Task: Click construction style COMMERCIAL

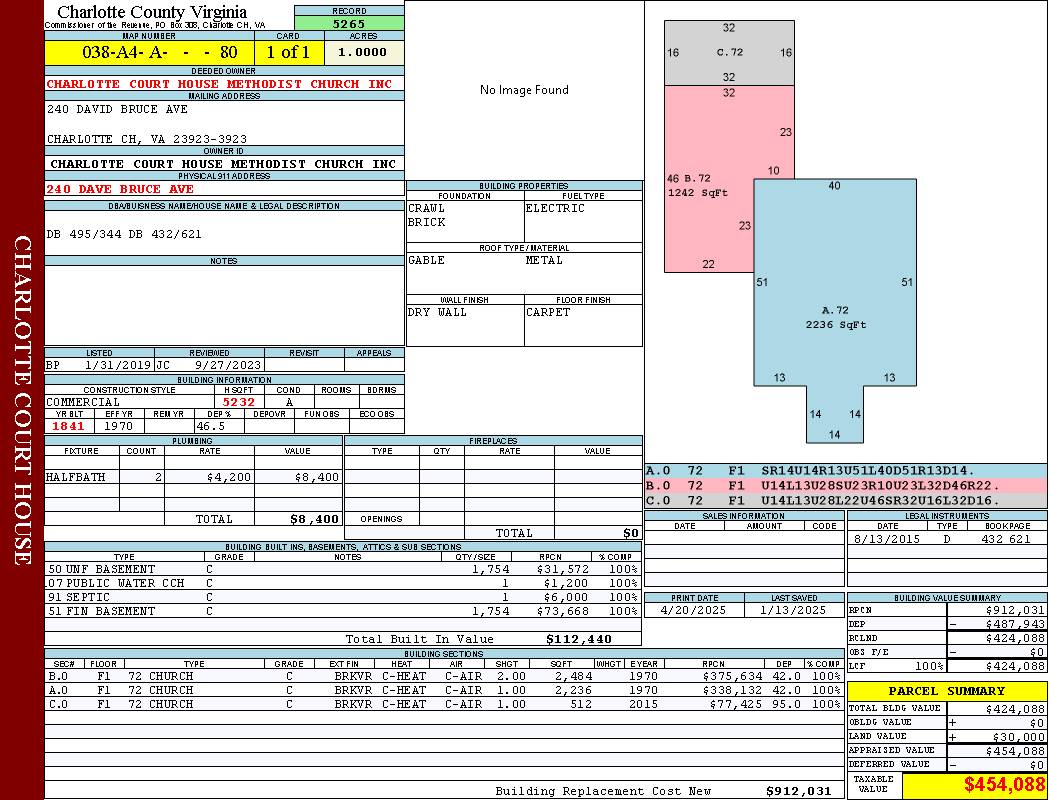Action: [x=83, y=402]
